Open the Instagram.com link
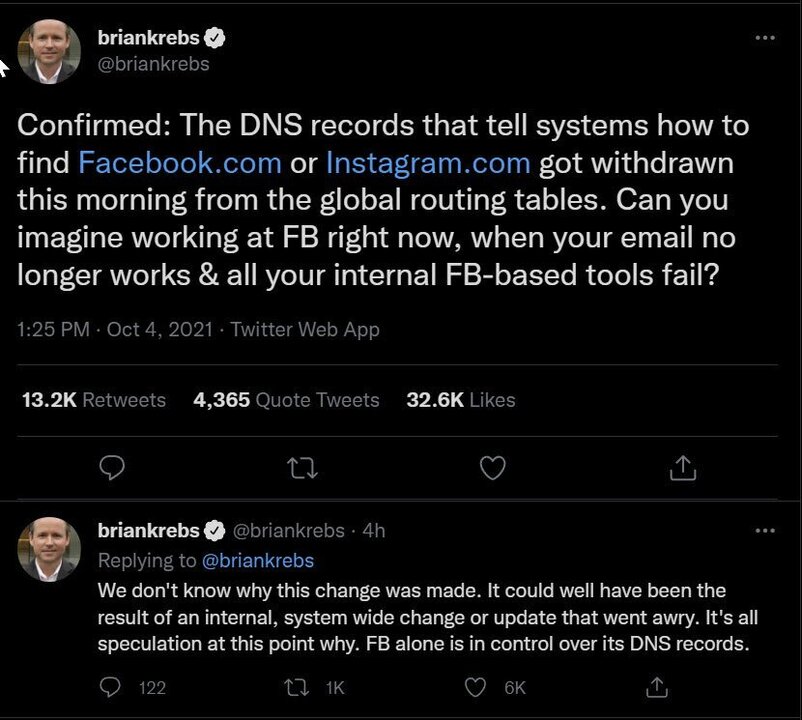The height and width of the screenshot is (720, 802). pos(430,162)
